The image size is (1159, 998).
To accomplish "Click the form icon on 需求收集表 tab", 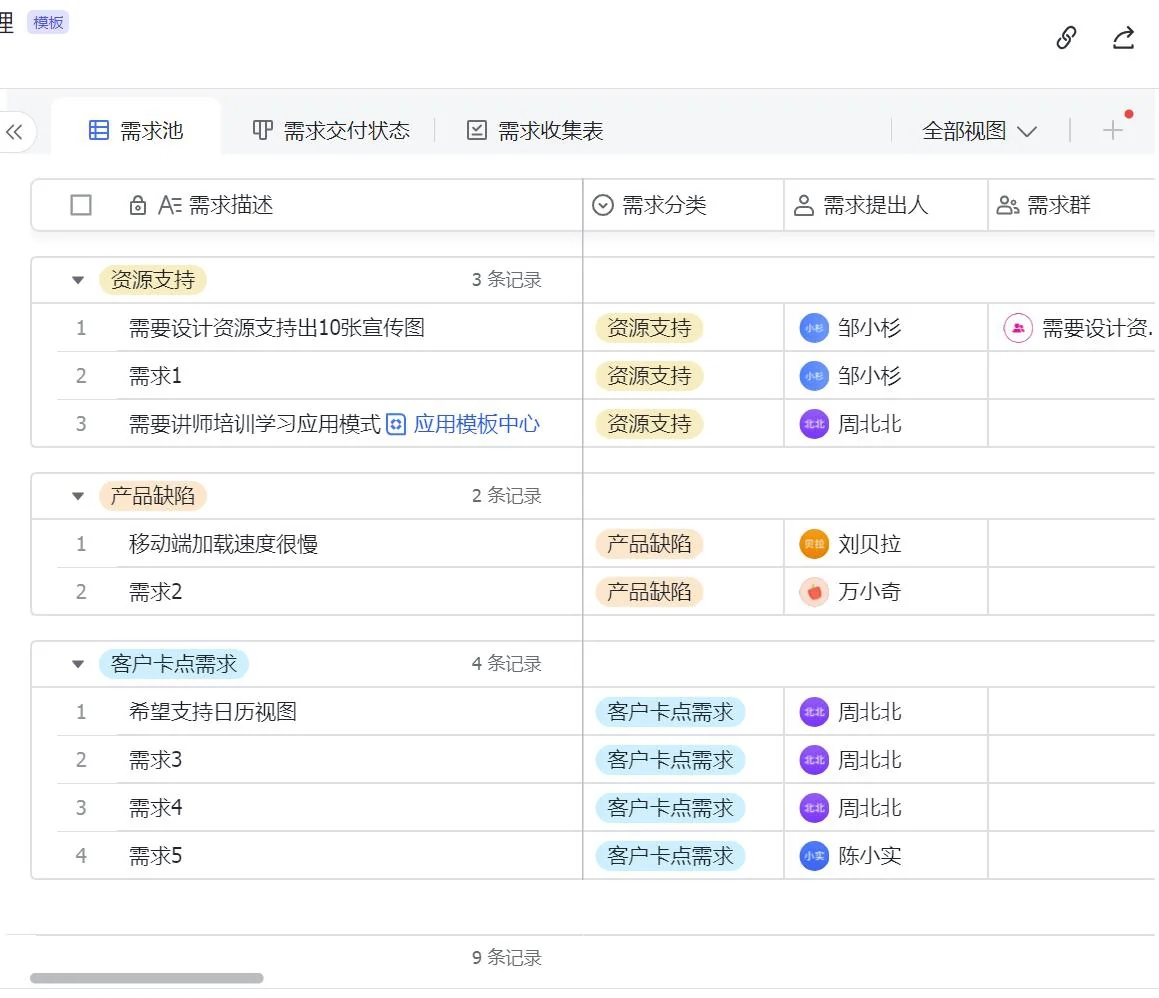I will (477, 131).
